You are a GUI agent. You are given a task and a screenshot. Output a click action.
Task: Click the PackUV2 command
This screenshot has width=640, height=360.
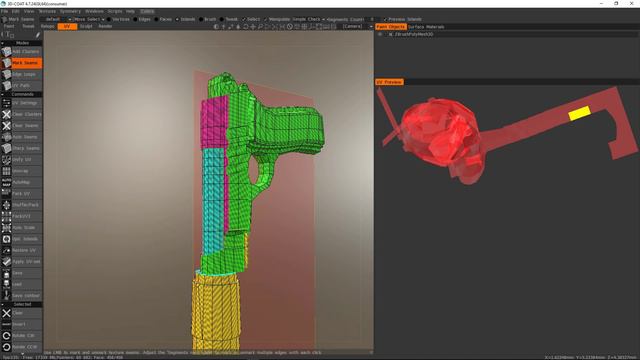click(x=22, y=216)
